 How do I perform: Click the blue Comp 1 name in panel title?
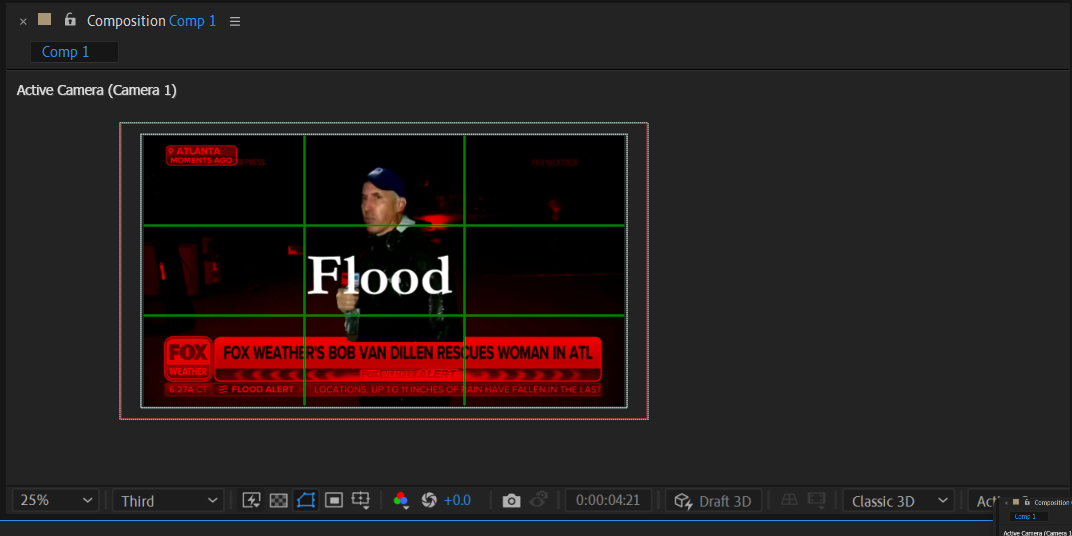click(x=192, y=21)
